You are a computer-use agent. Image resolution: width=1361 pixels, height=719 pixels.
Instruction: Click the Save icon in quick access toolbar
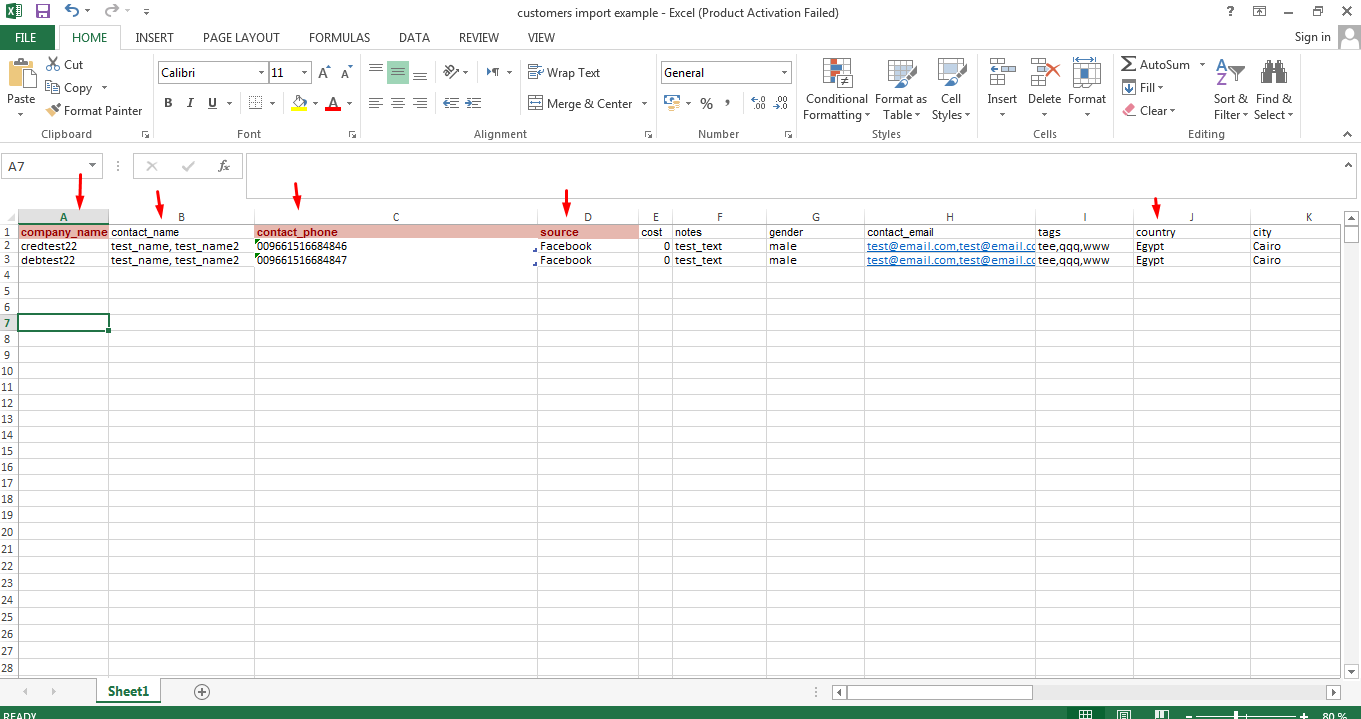coord(42,12)
